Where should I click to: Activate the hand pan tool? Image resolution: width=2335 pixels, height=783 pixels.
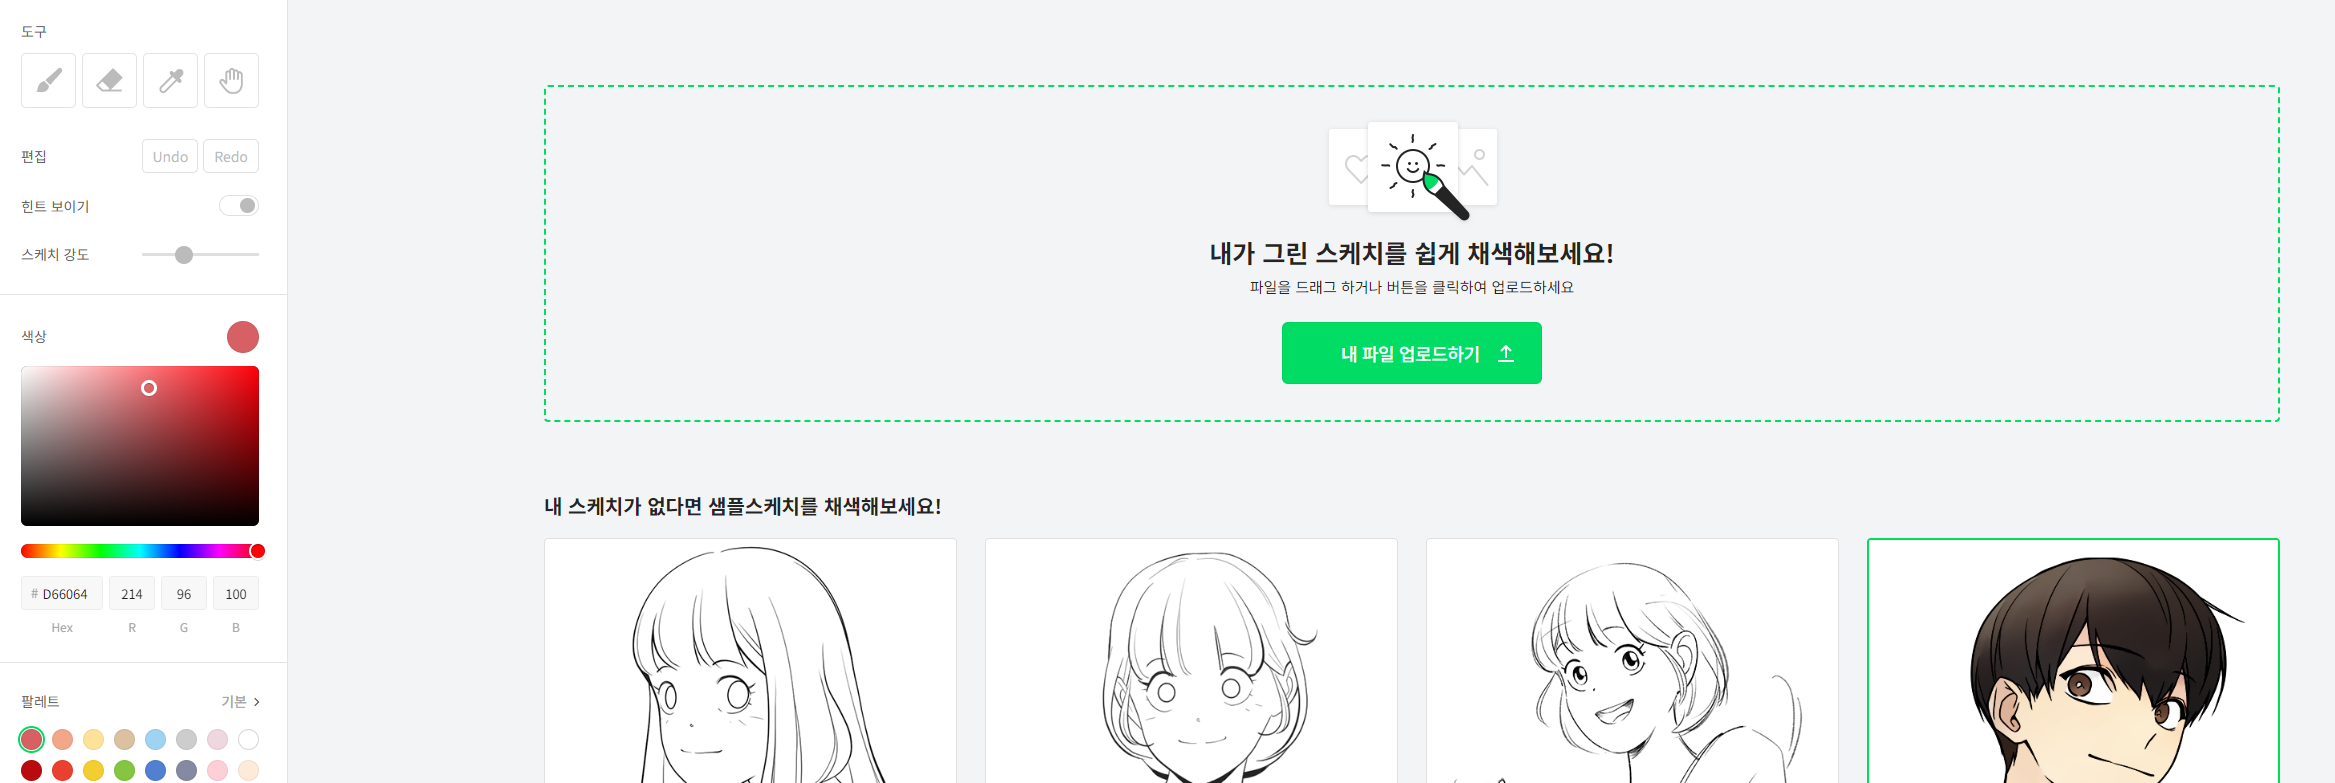pyautogui.click(x=231, y=80)
